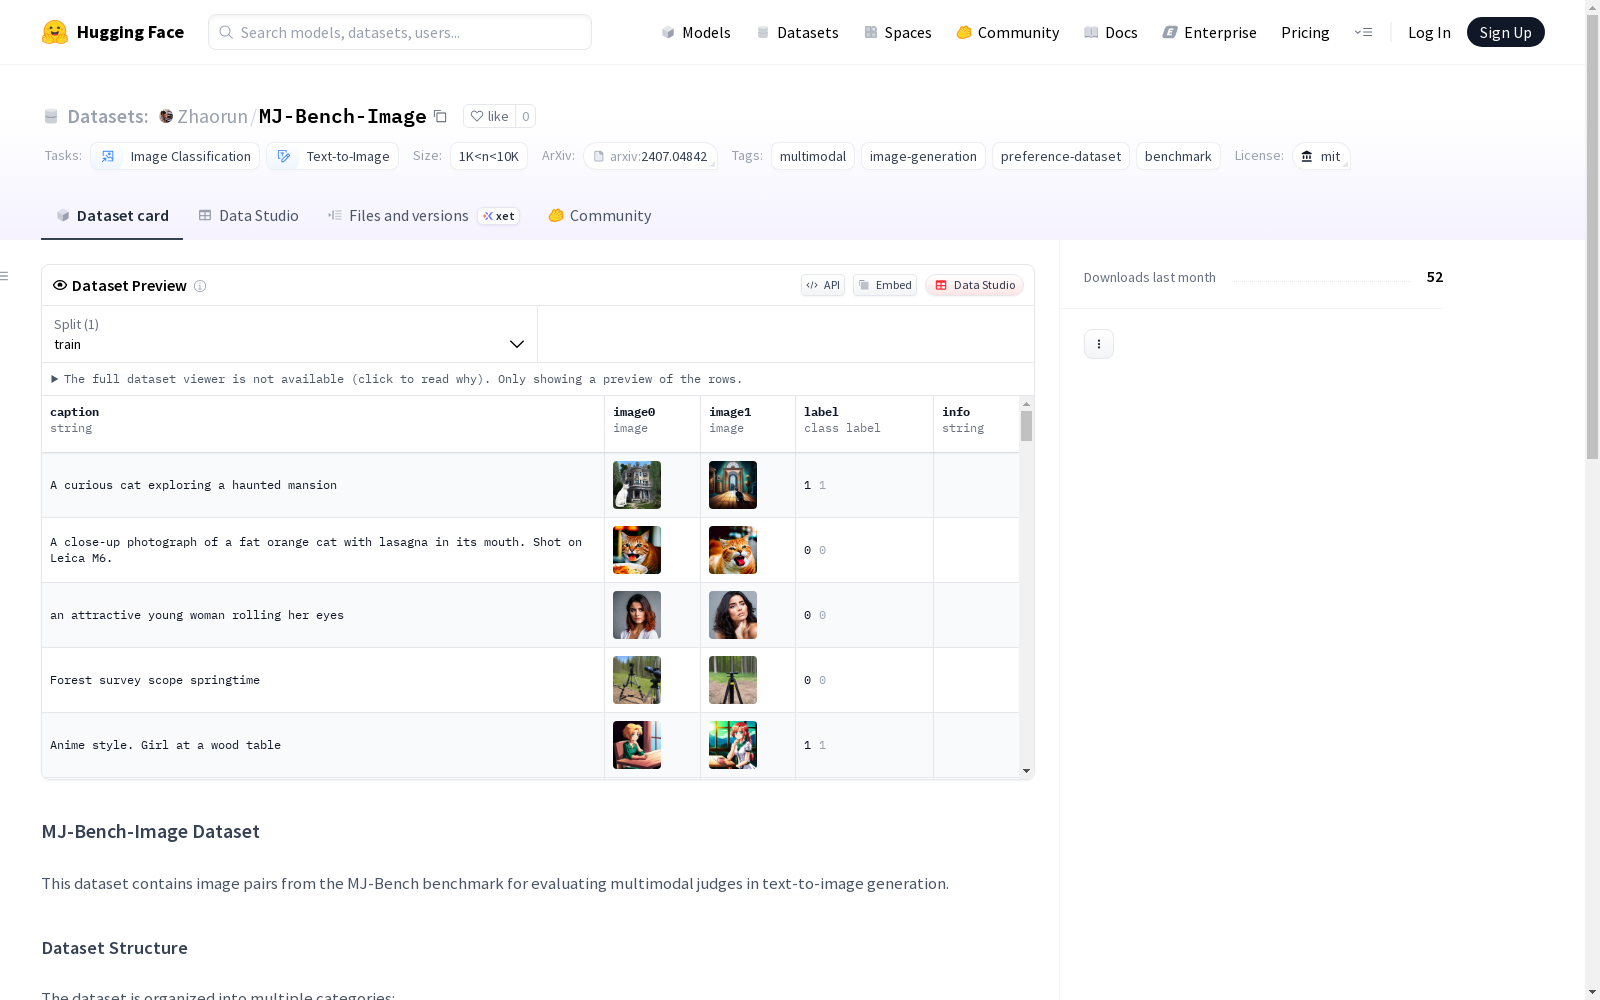This screenshot has height=1000, width=1600.
Task: Open the Zaohrun user avatar profile
Action: pyautogui.click(x=166, y=116)
